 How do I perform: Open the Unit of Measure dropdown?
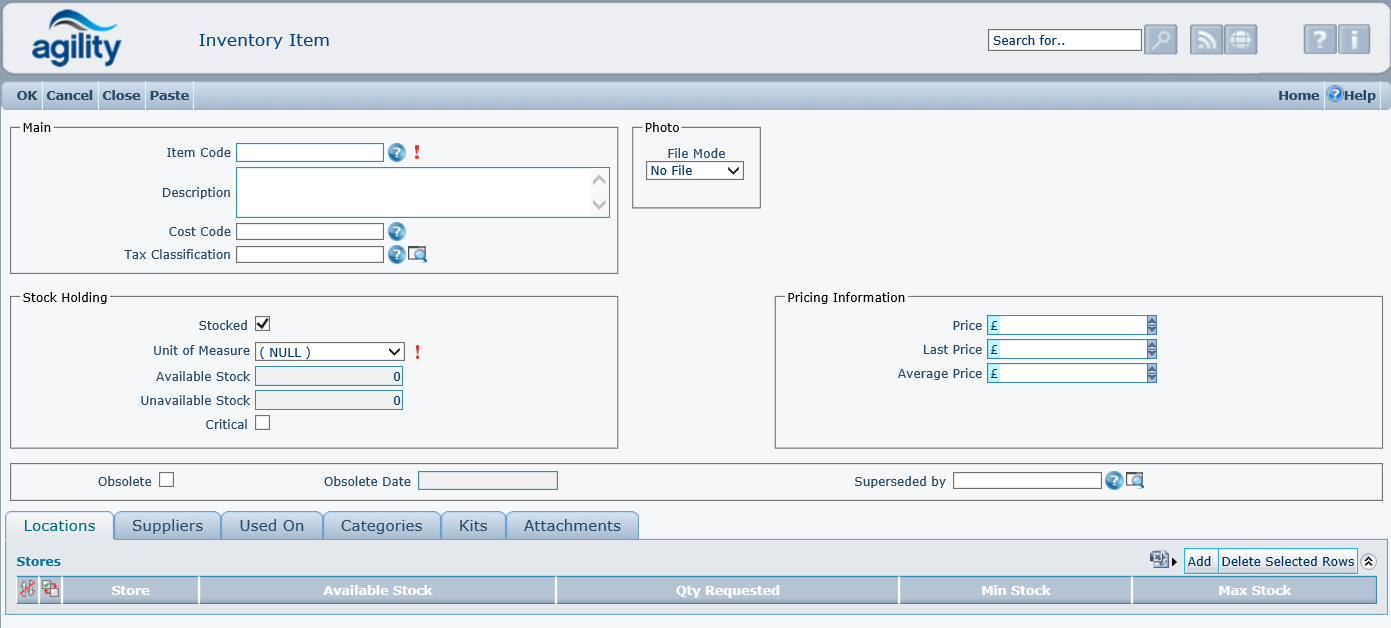click(x=330, y=352)
